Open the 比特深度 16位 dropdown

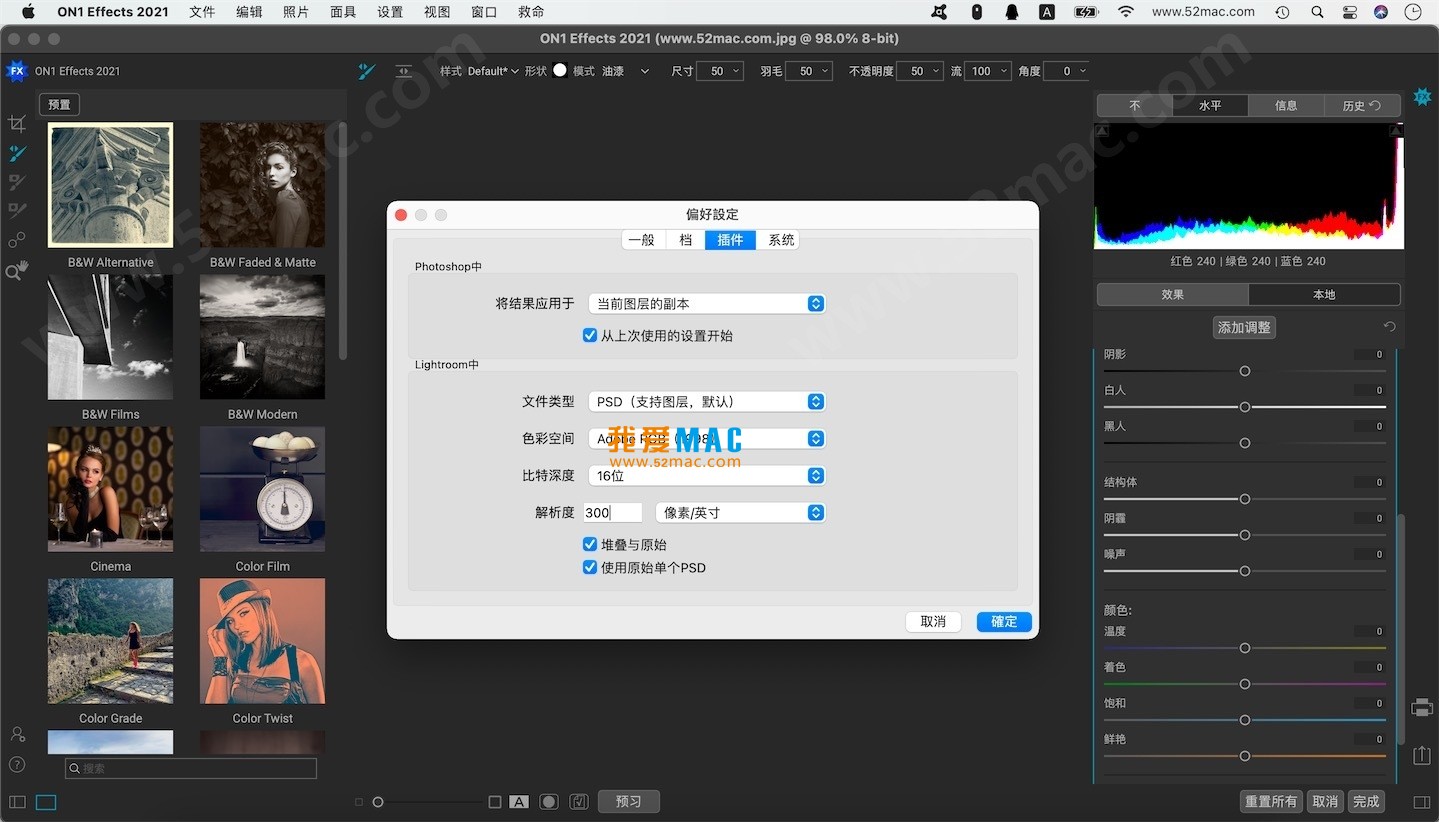[x=707, y=475]
